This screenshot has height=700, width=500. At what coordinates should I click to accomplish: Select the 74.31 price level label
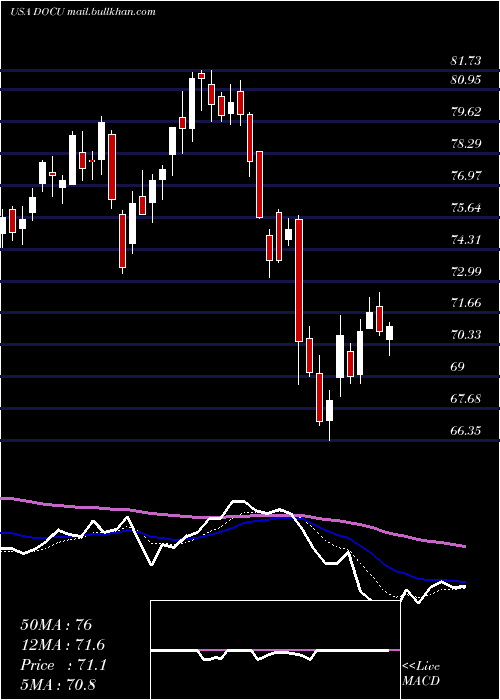pos(466,240)
